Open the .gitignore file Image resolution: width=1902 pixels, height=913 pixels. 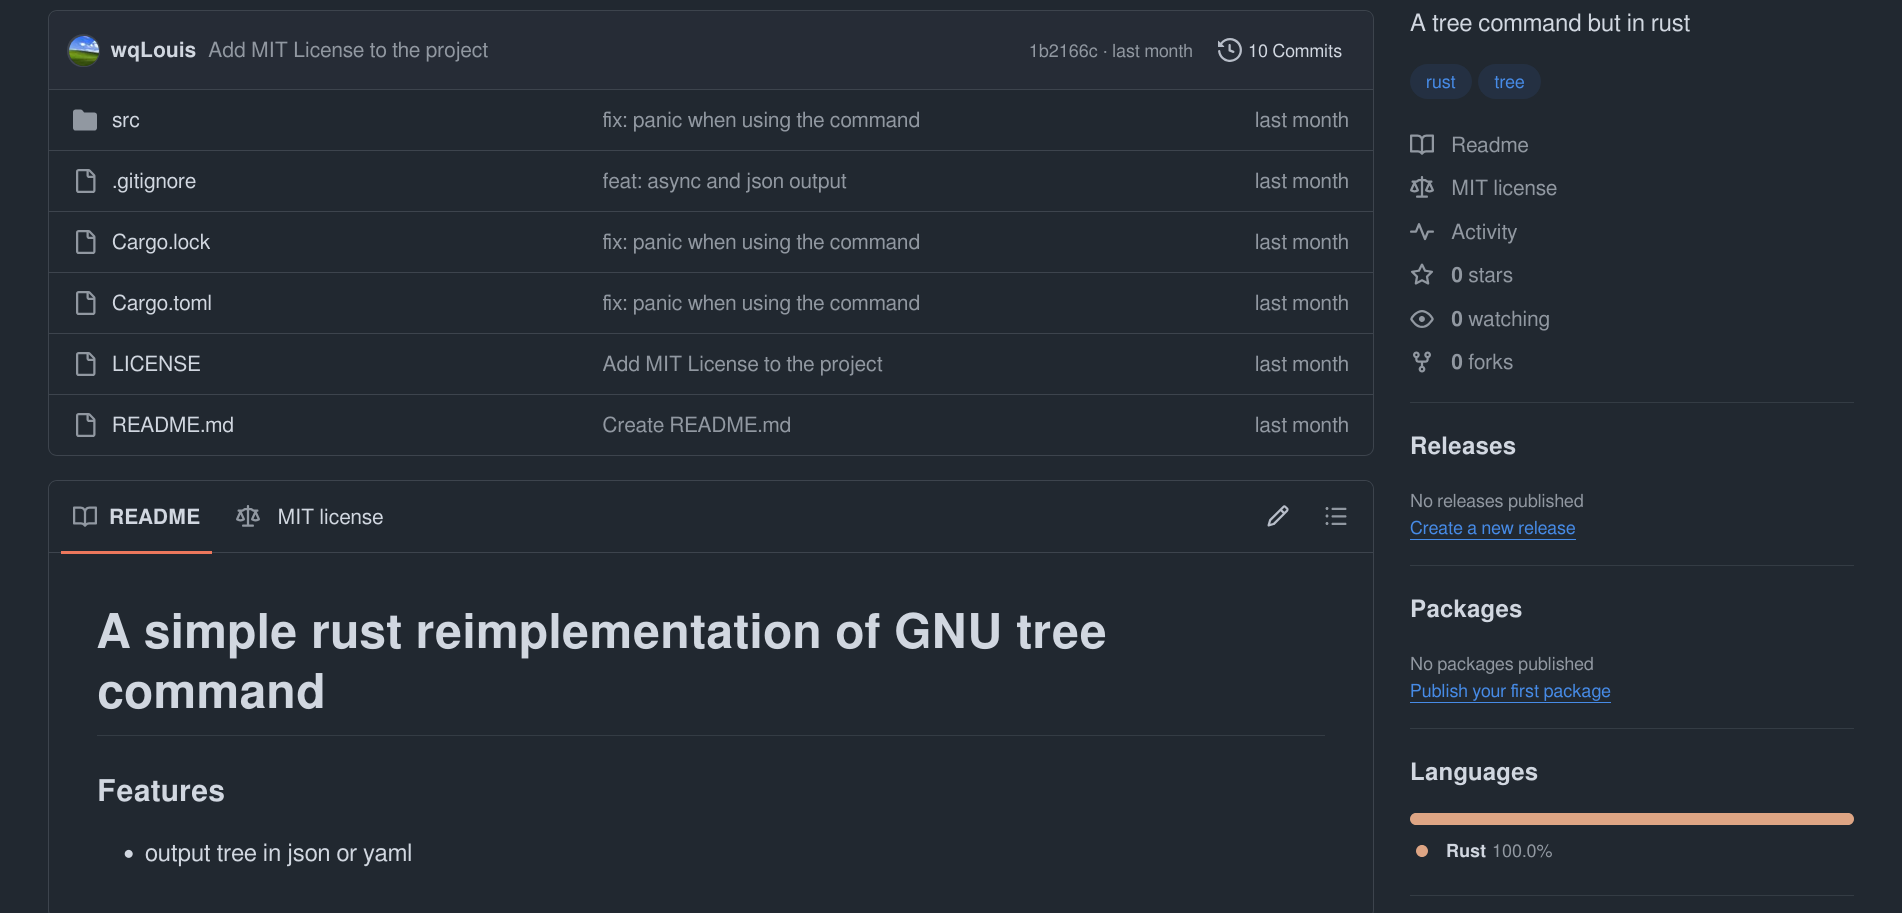tap(154, 181)
